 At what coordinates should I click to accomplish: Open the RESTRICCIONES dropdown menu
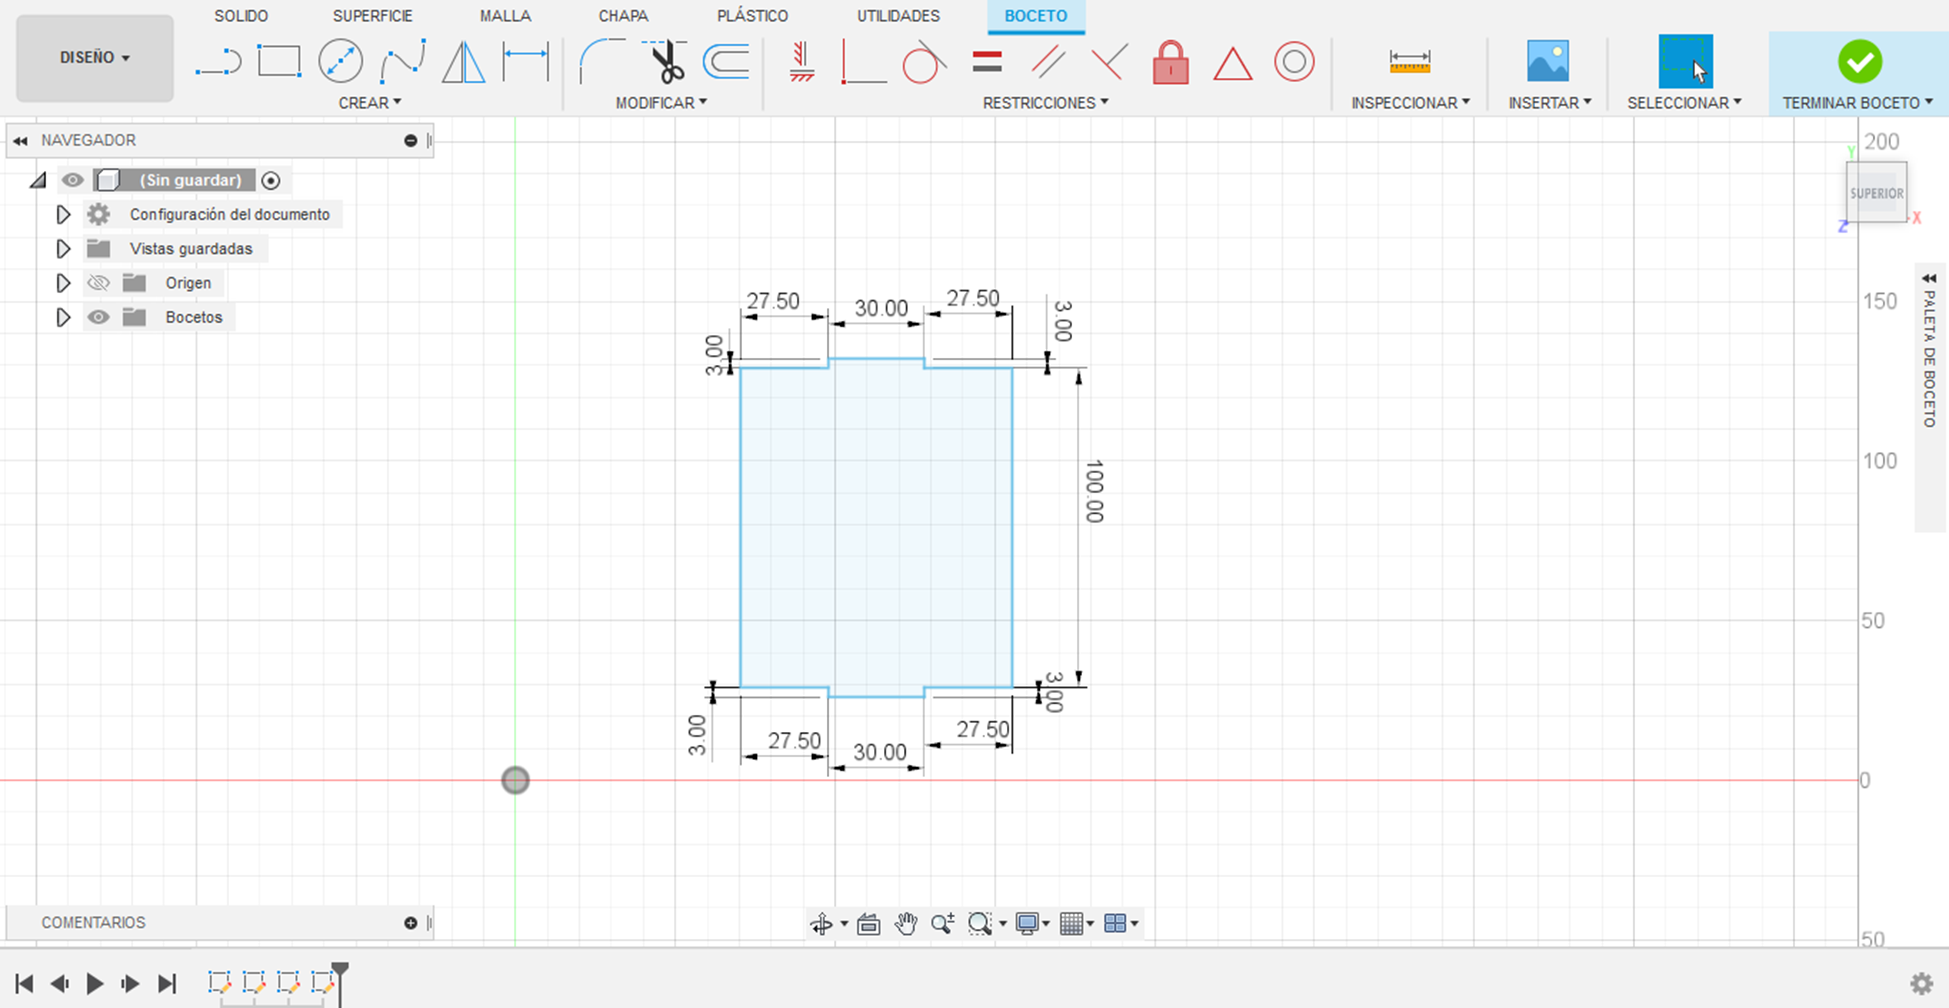(1045, 103)
